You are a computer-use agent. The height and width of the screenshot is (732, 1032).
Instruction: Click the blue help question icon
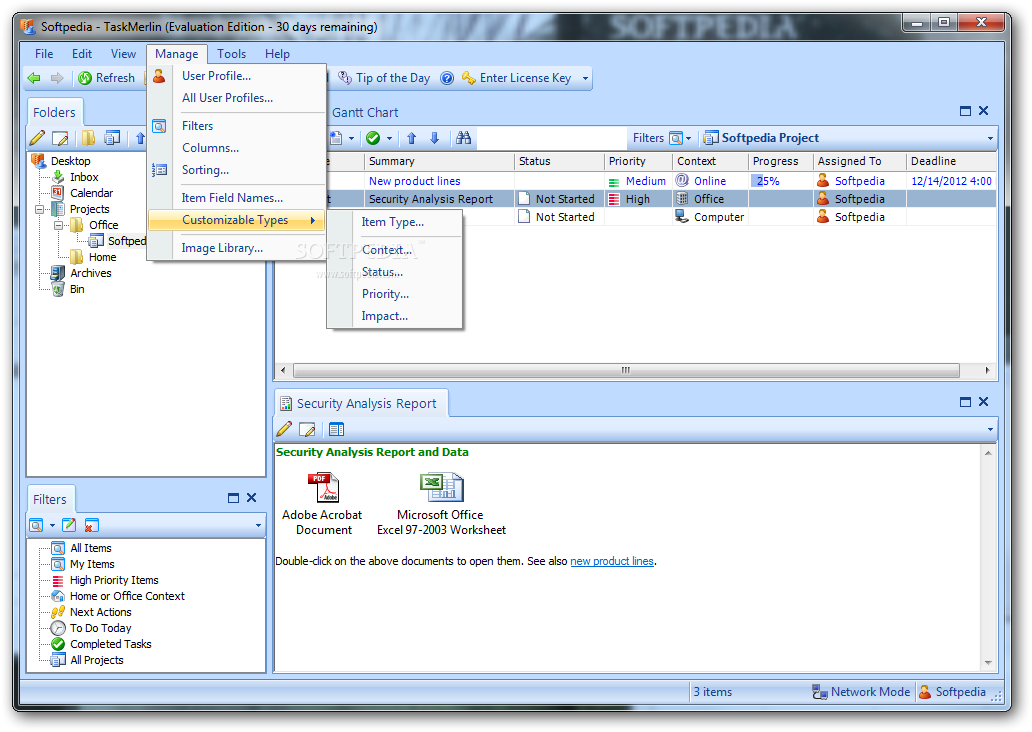[447, 78]
